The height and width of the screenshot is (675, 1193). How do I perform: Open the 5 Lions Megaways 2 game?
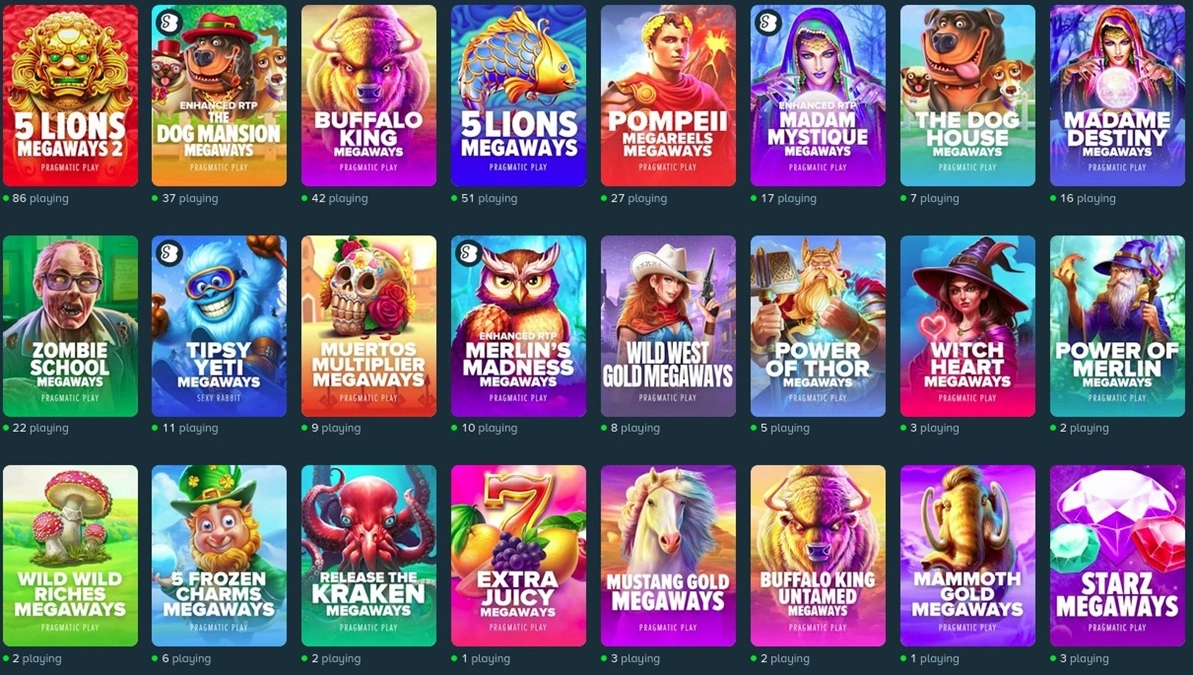[71, 96]
